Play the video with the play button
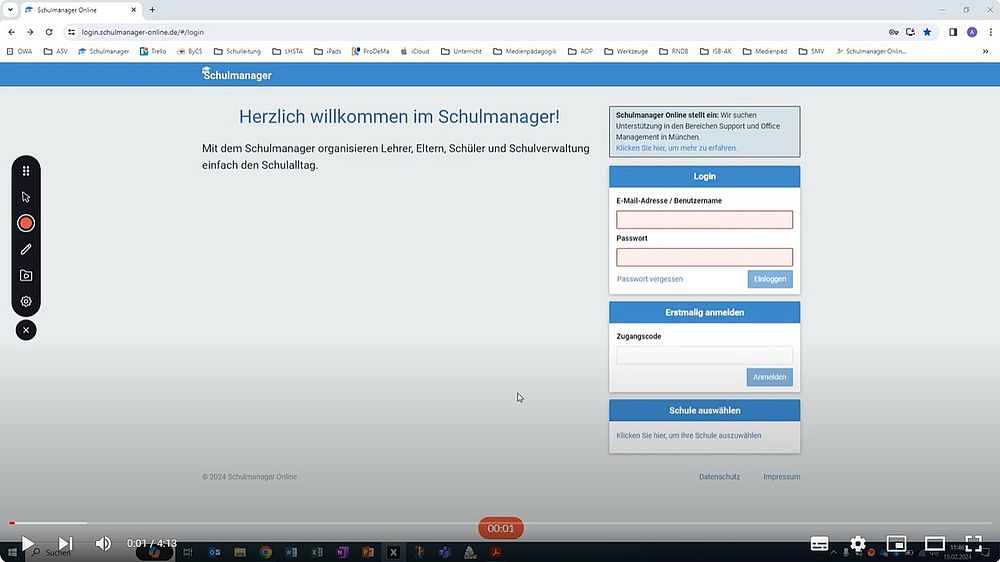The image size is (1000, 562). click(27, 544)
